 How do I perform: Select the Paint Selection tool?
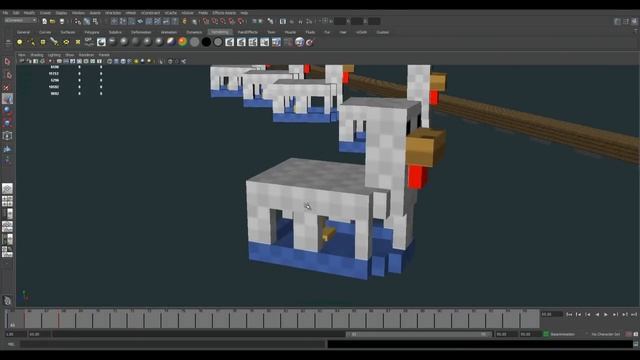pos(7,87)
